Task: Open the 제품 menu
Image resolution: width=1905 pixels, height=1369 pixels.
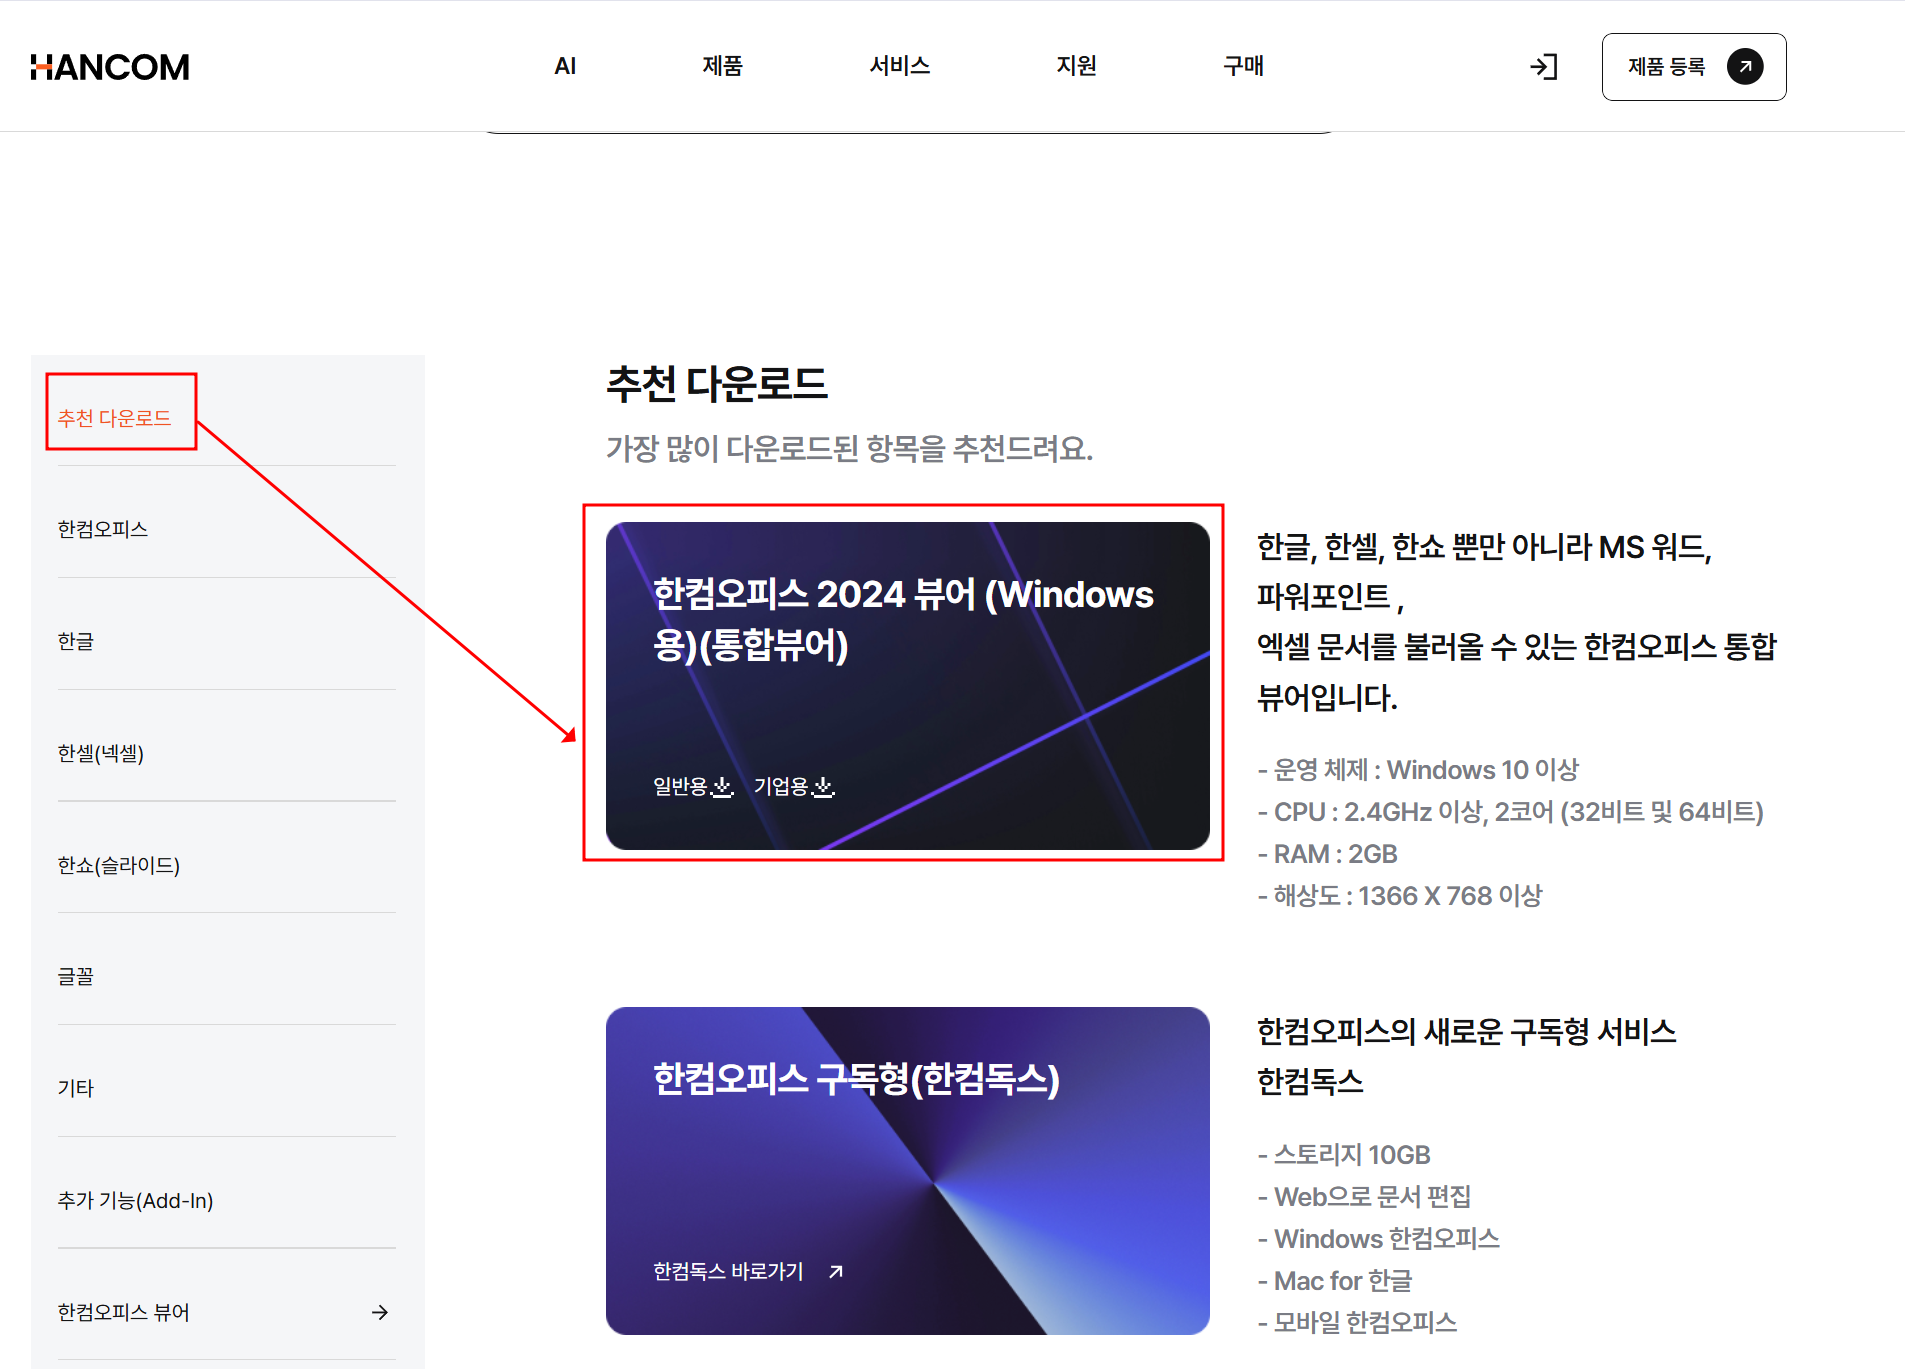Action: tap(722, 66)
